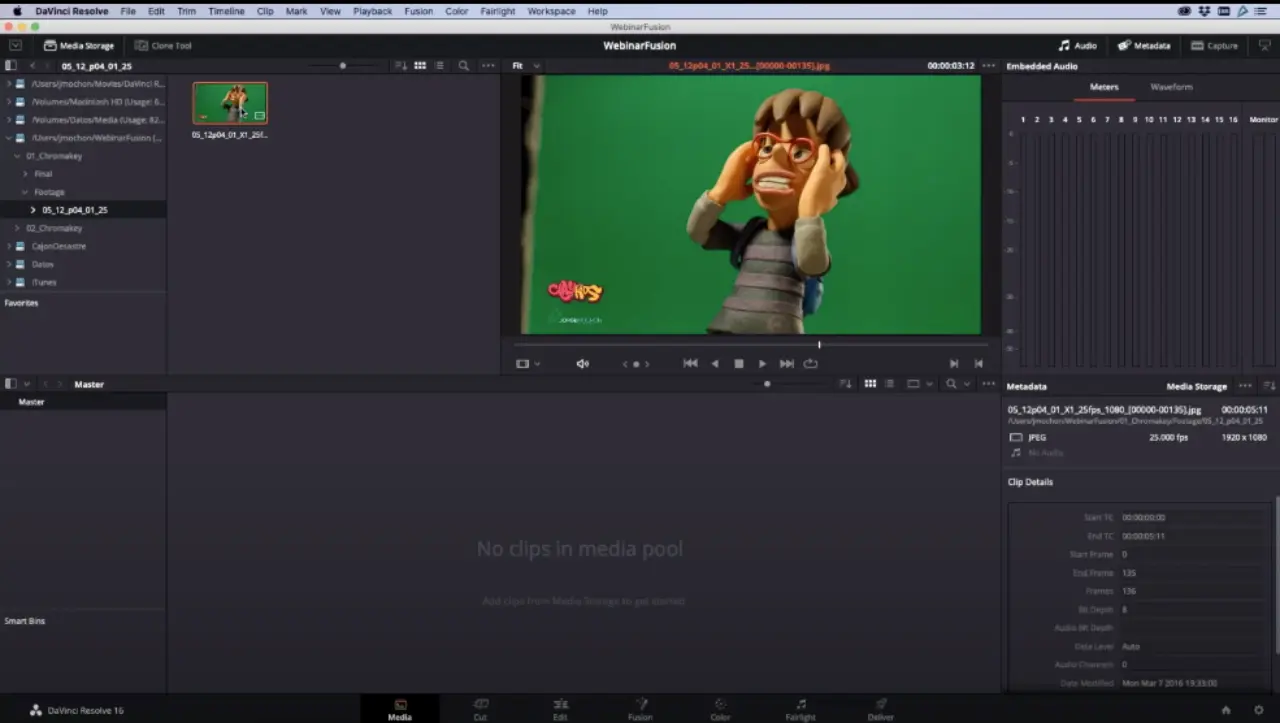Screen dimensions: 1280x723
Task: Click the Metadata panel button
Action: 1144,46
